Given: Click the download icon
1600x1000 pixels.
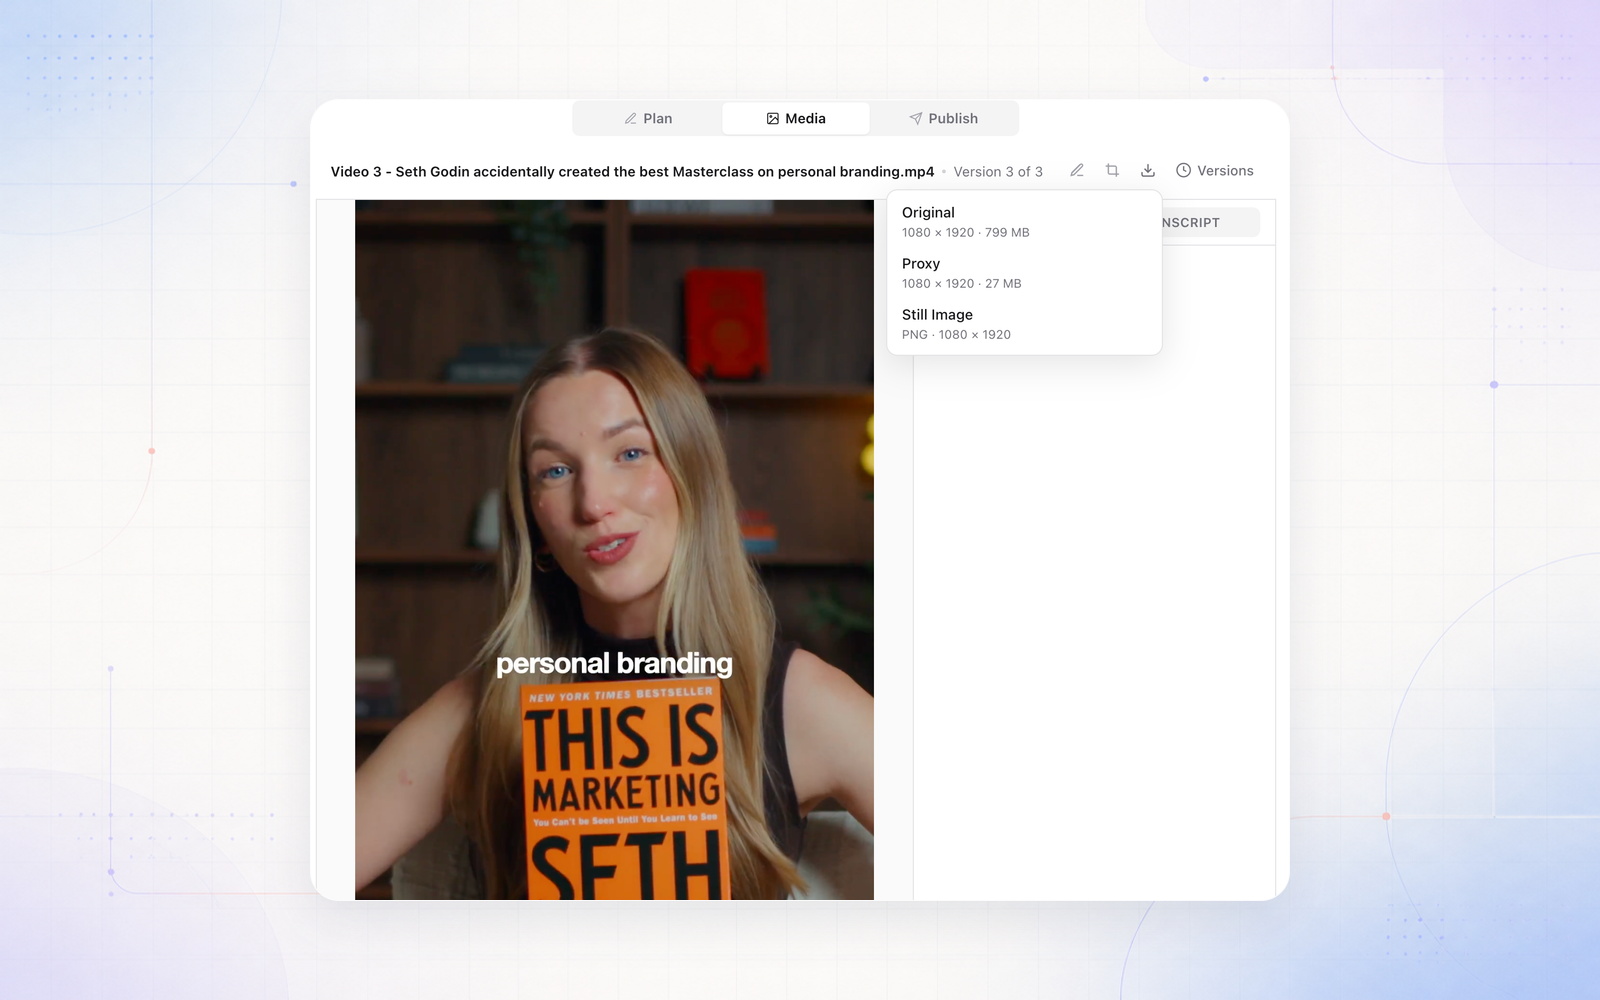Looking at the screenshot, I should pos(1148,171).
